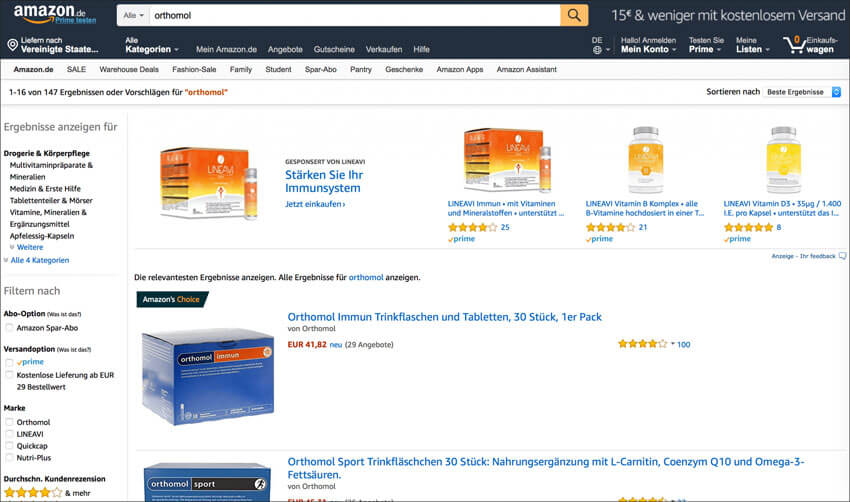
Task: Select the Fashion-Sale tab
Action: click(194, 69)
